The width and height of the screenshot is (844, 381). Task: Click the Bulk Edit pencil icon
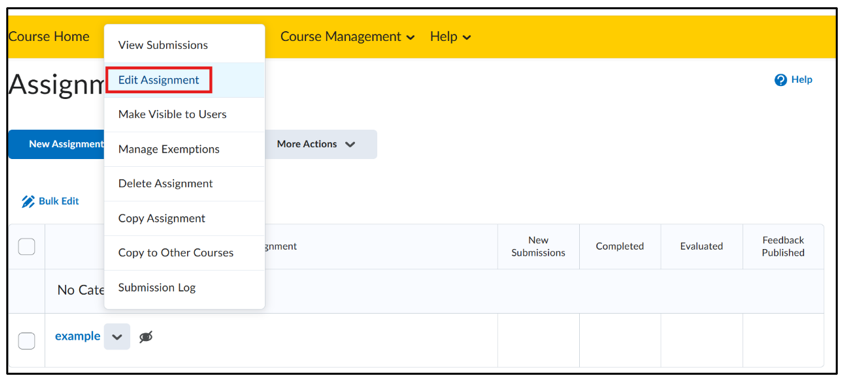point(27,202)
